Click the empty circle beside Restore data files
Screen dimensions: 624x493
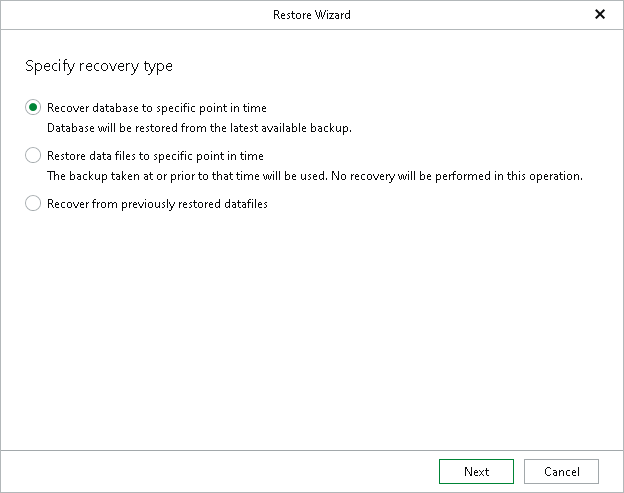pos(33,155)
